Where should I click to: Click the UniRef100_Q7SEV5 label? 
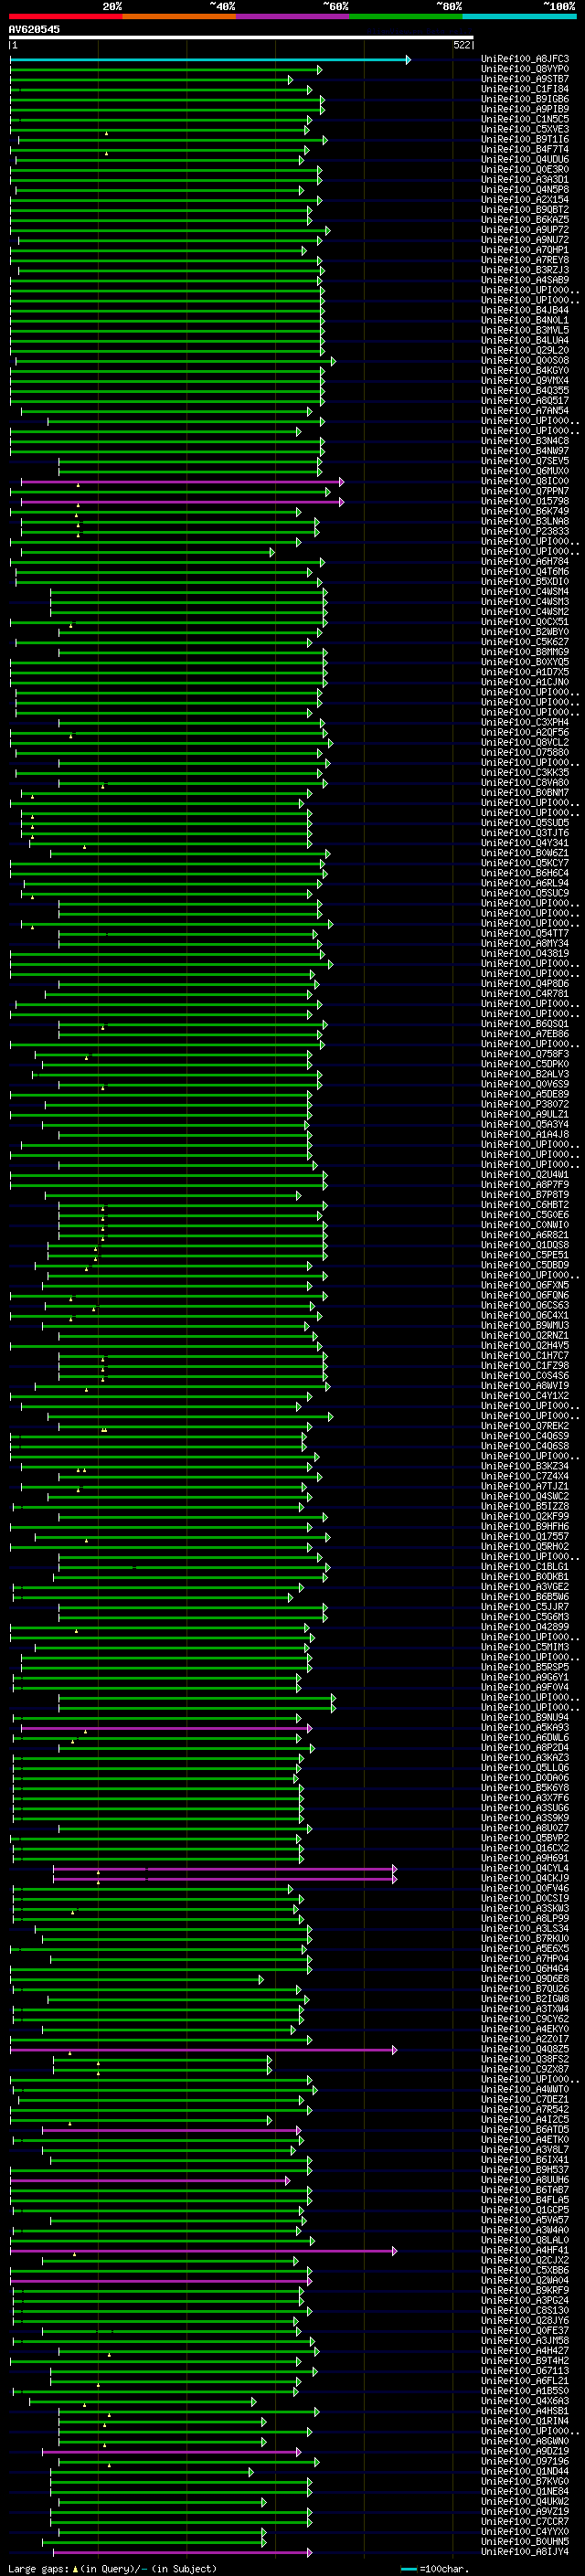[525, 461]
